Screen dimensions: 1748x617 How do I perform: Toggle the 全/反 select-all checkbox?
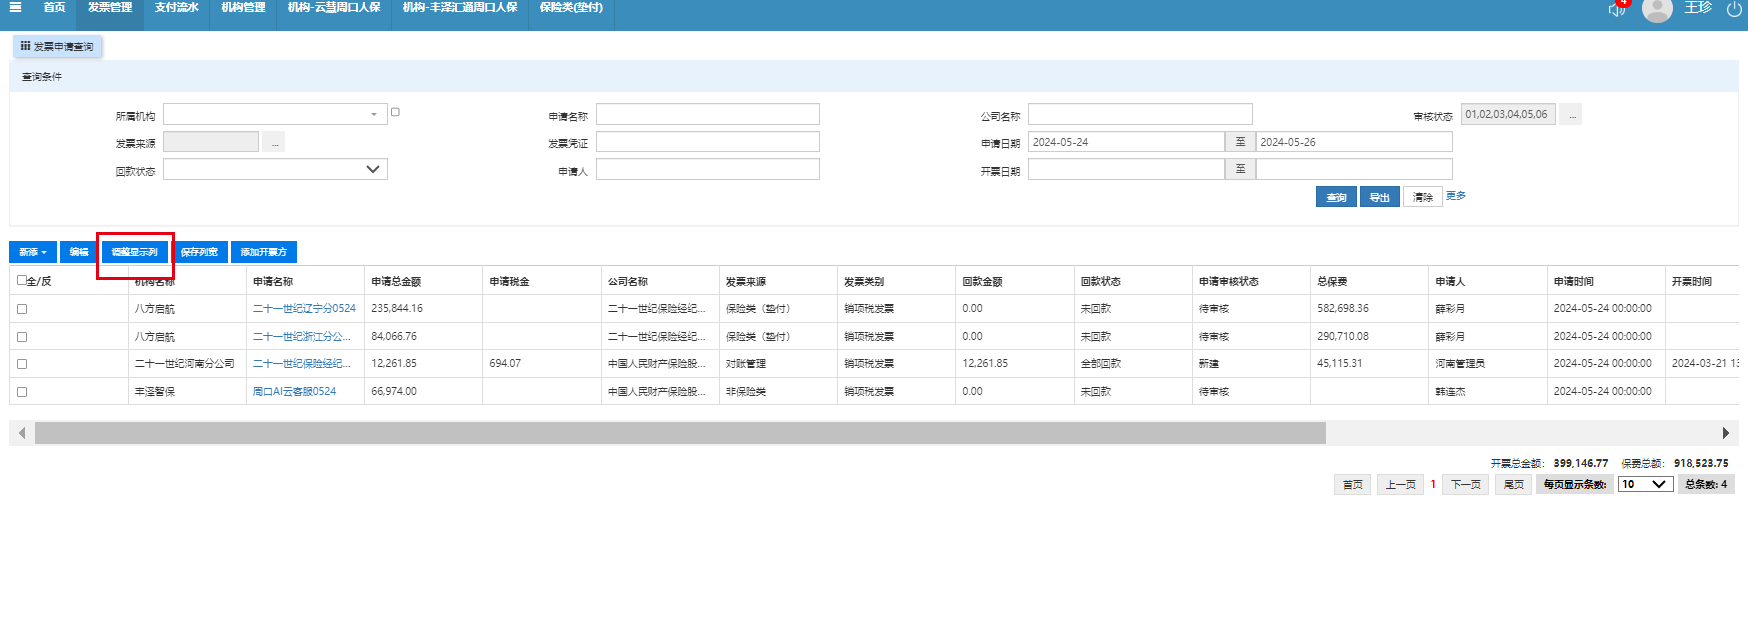(x=22, y=281)
